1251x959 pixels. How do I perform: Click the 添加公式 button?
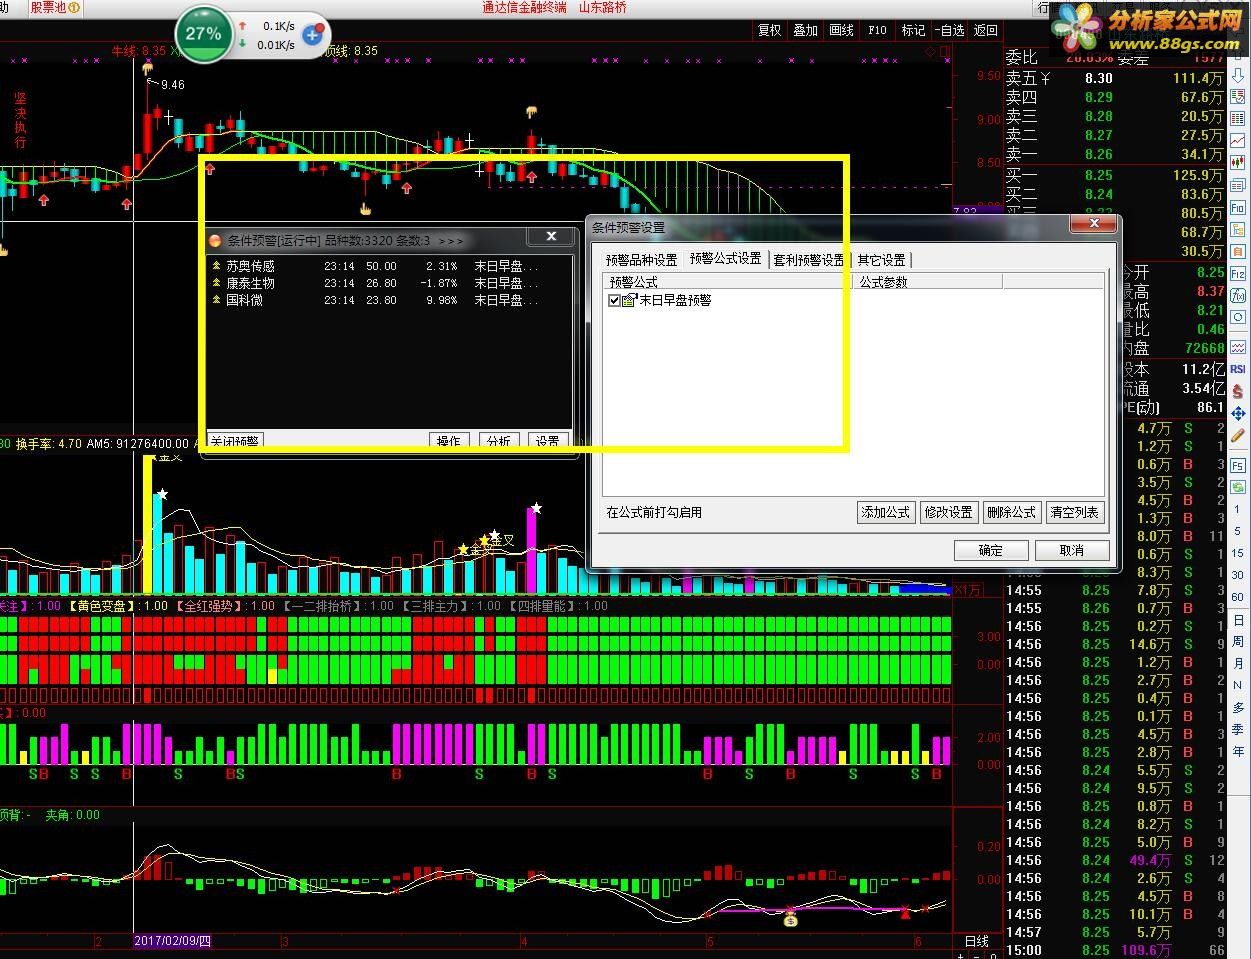pos(886,512)
